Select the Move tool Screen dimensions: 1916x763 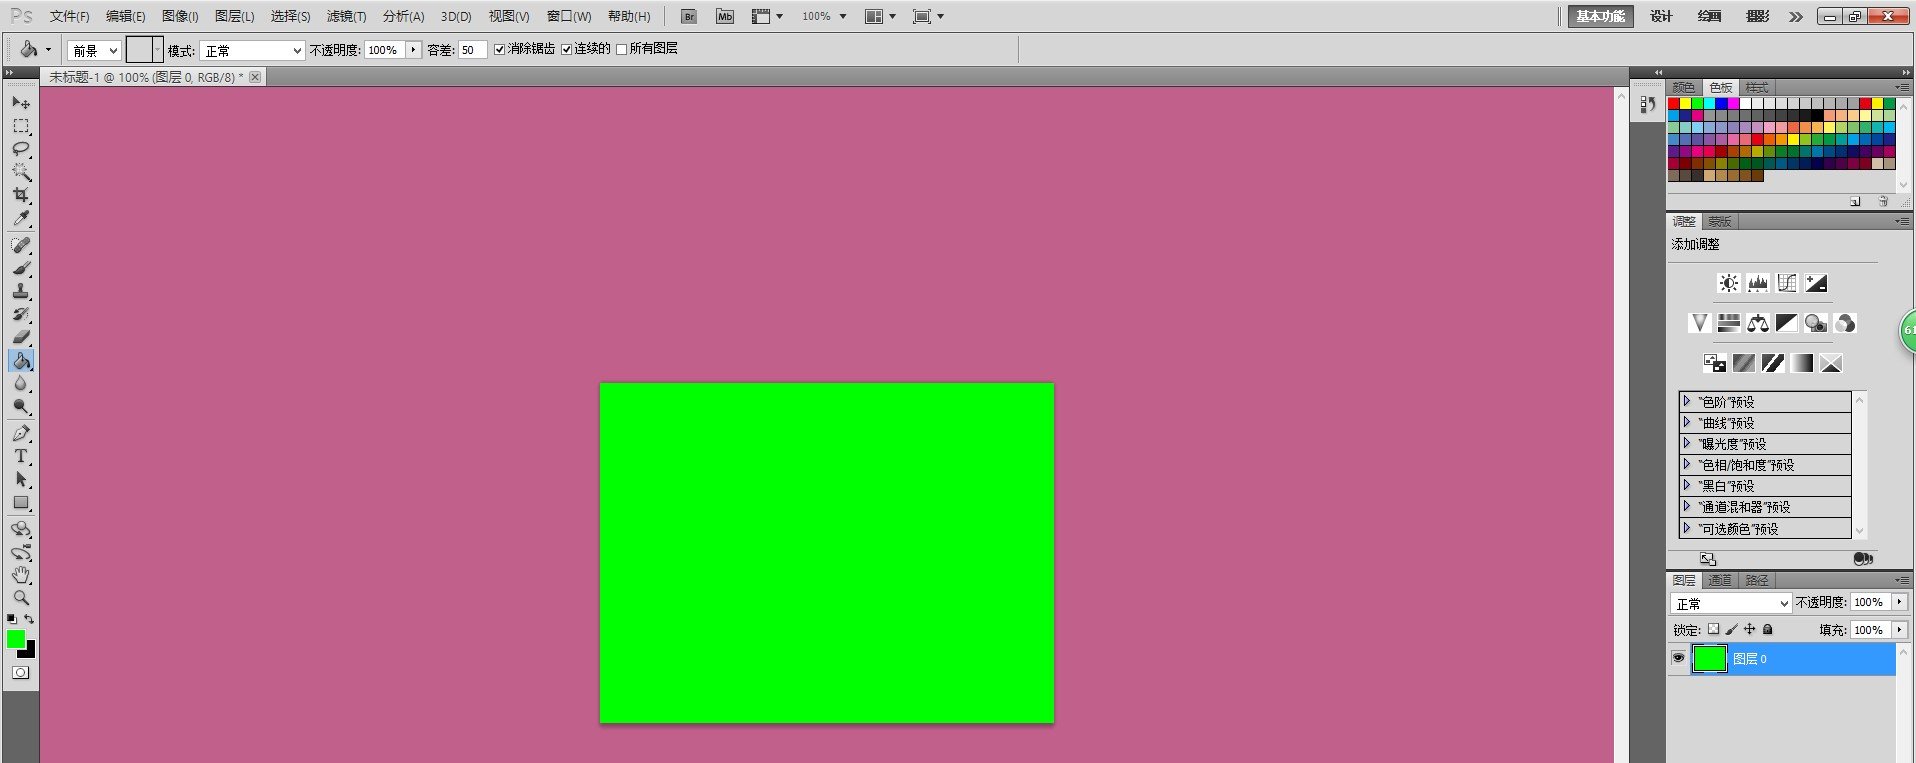[21, 102]
